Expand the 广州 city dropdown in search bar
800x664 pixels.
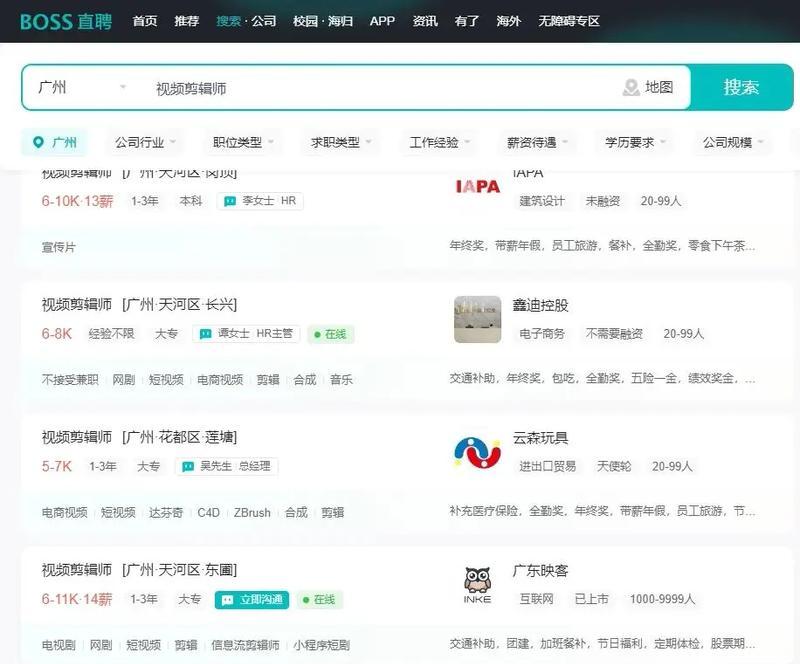click(x=82, y=87)
